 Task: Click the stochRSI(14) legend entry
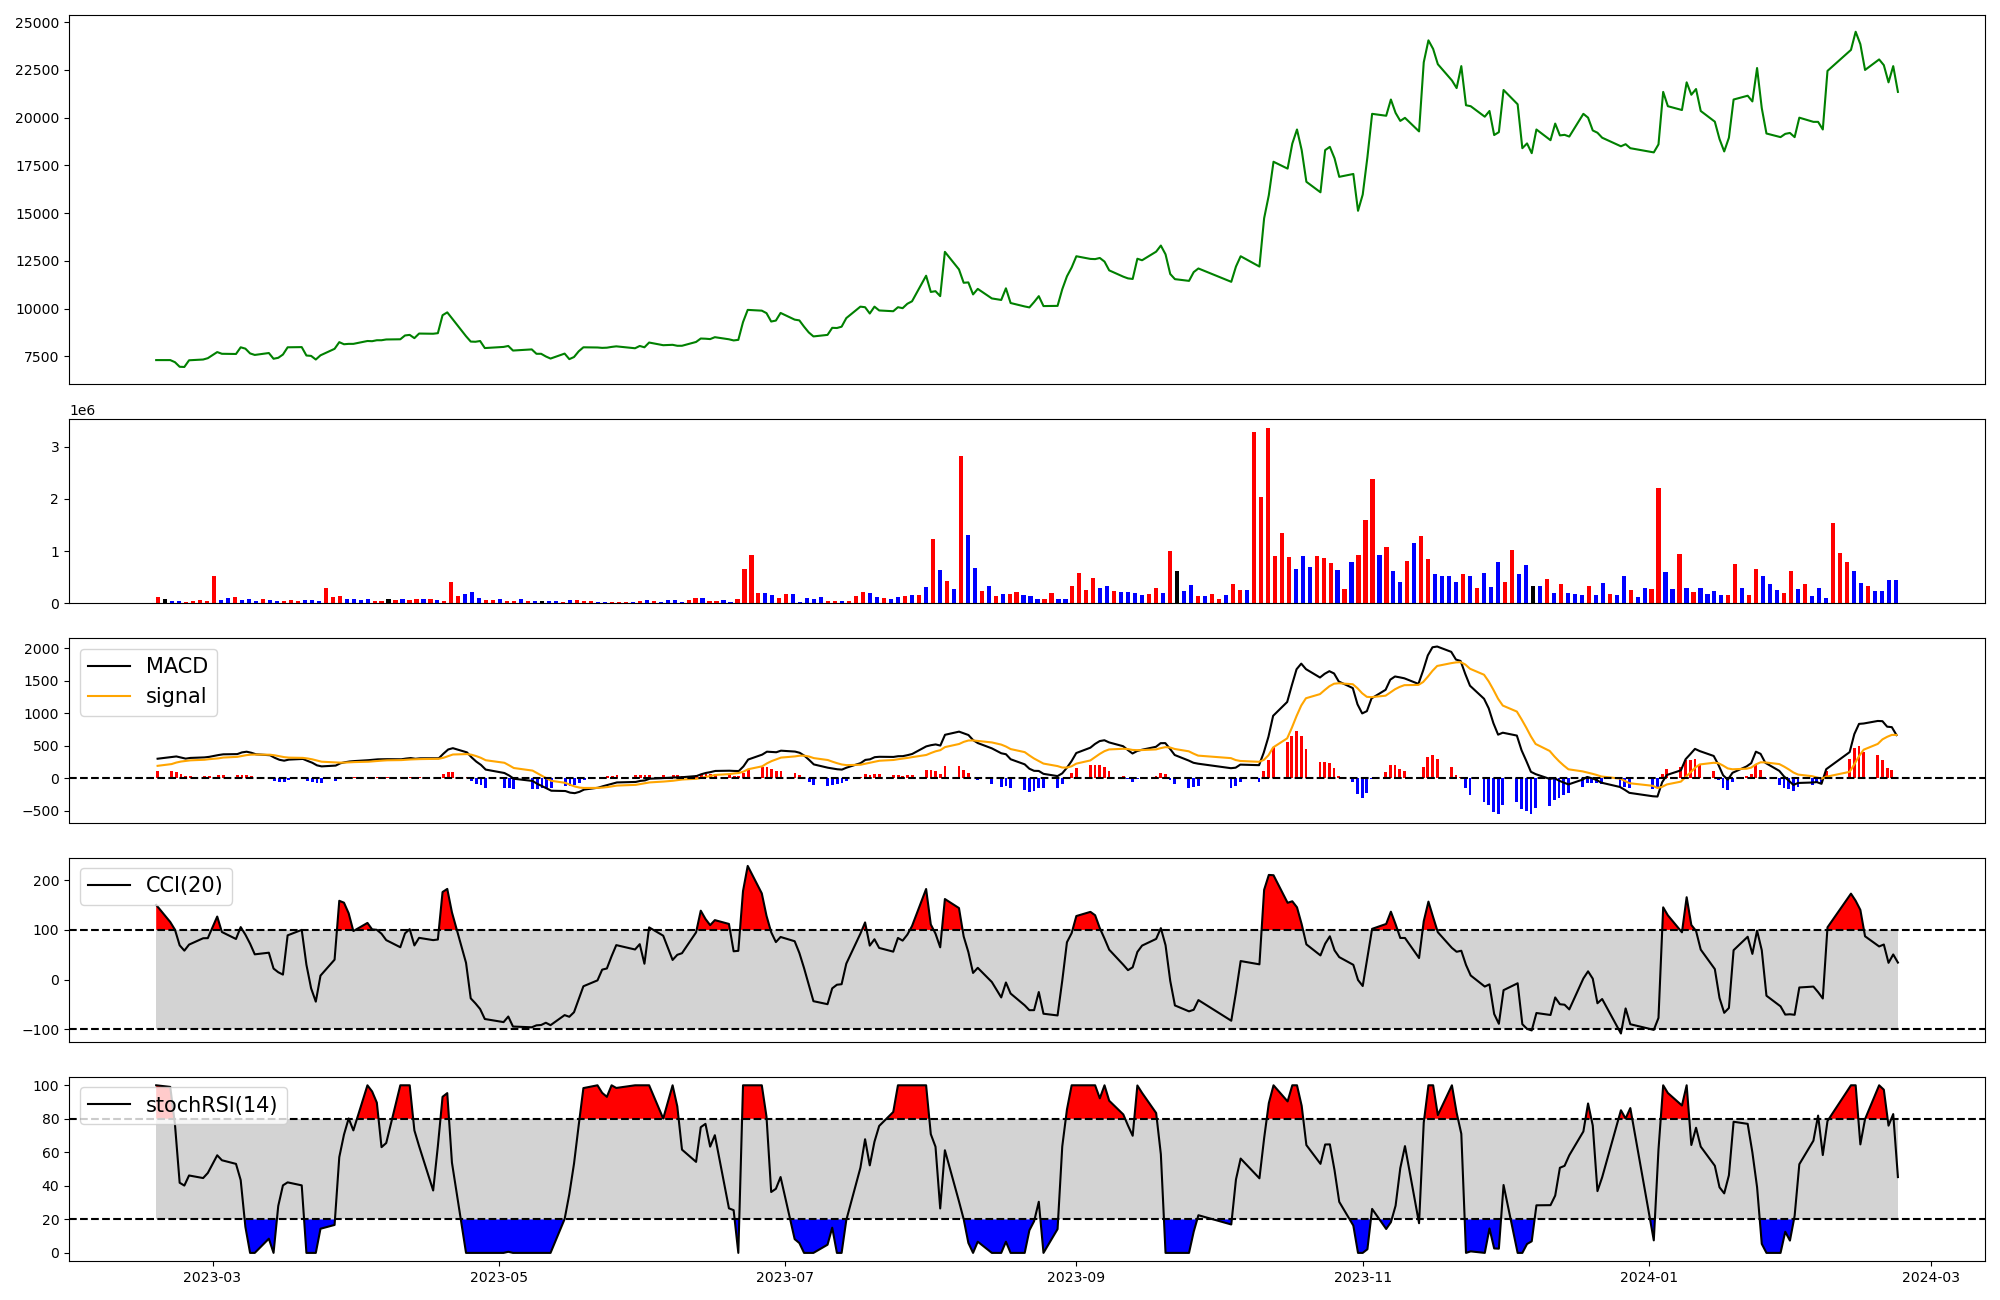(x=211, y=1104)
